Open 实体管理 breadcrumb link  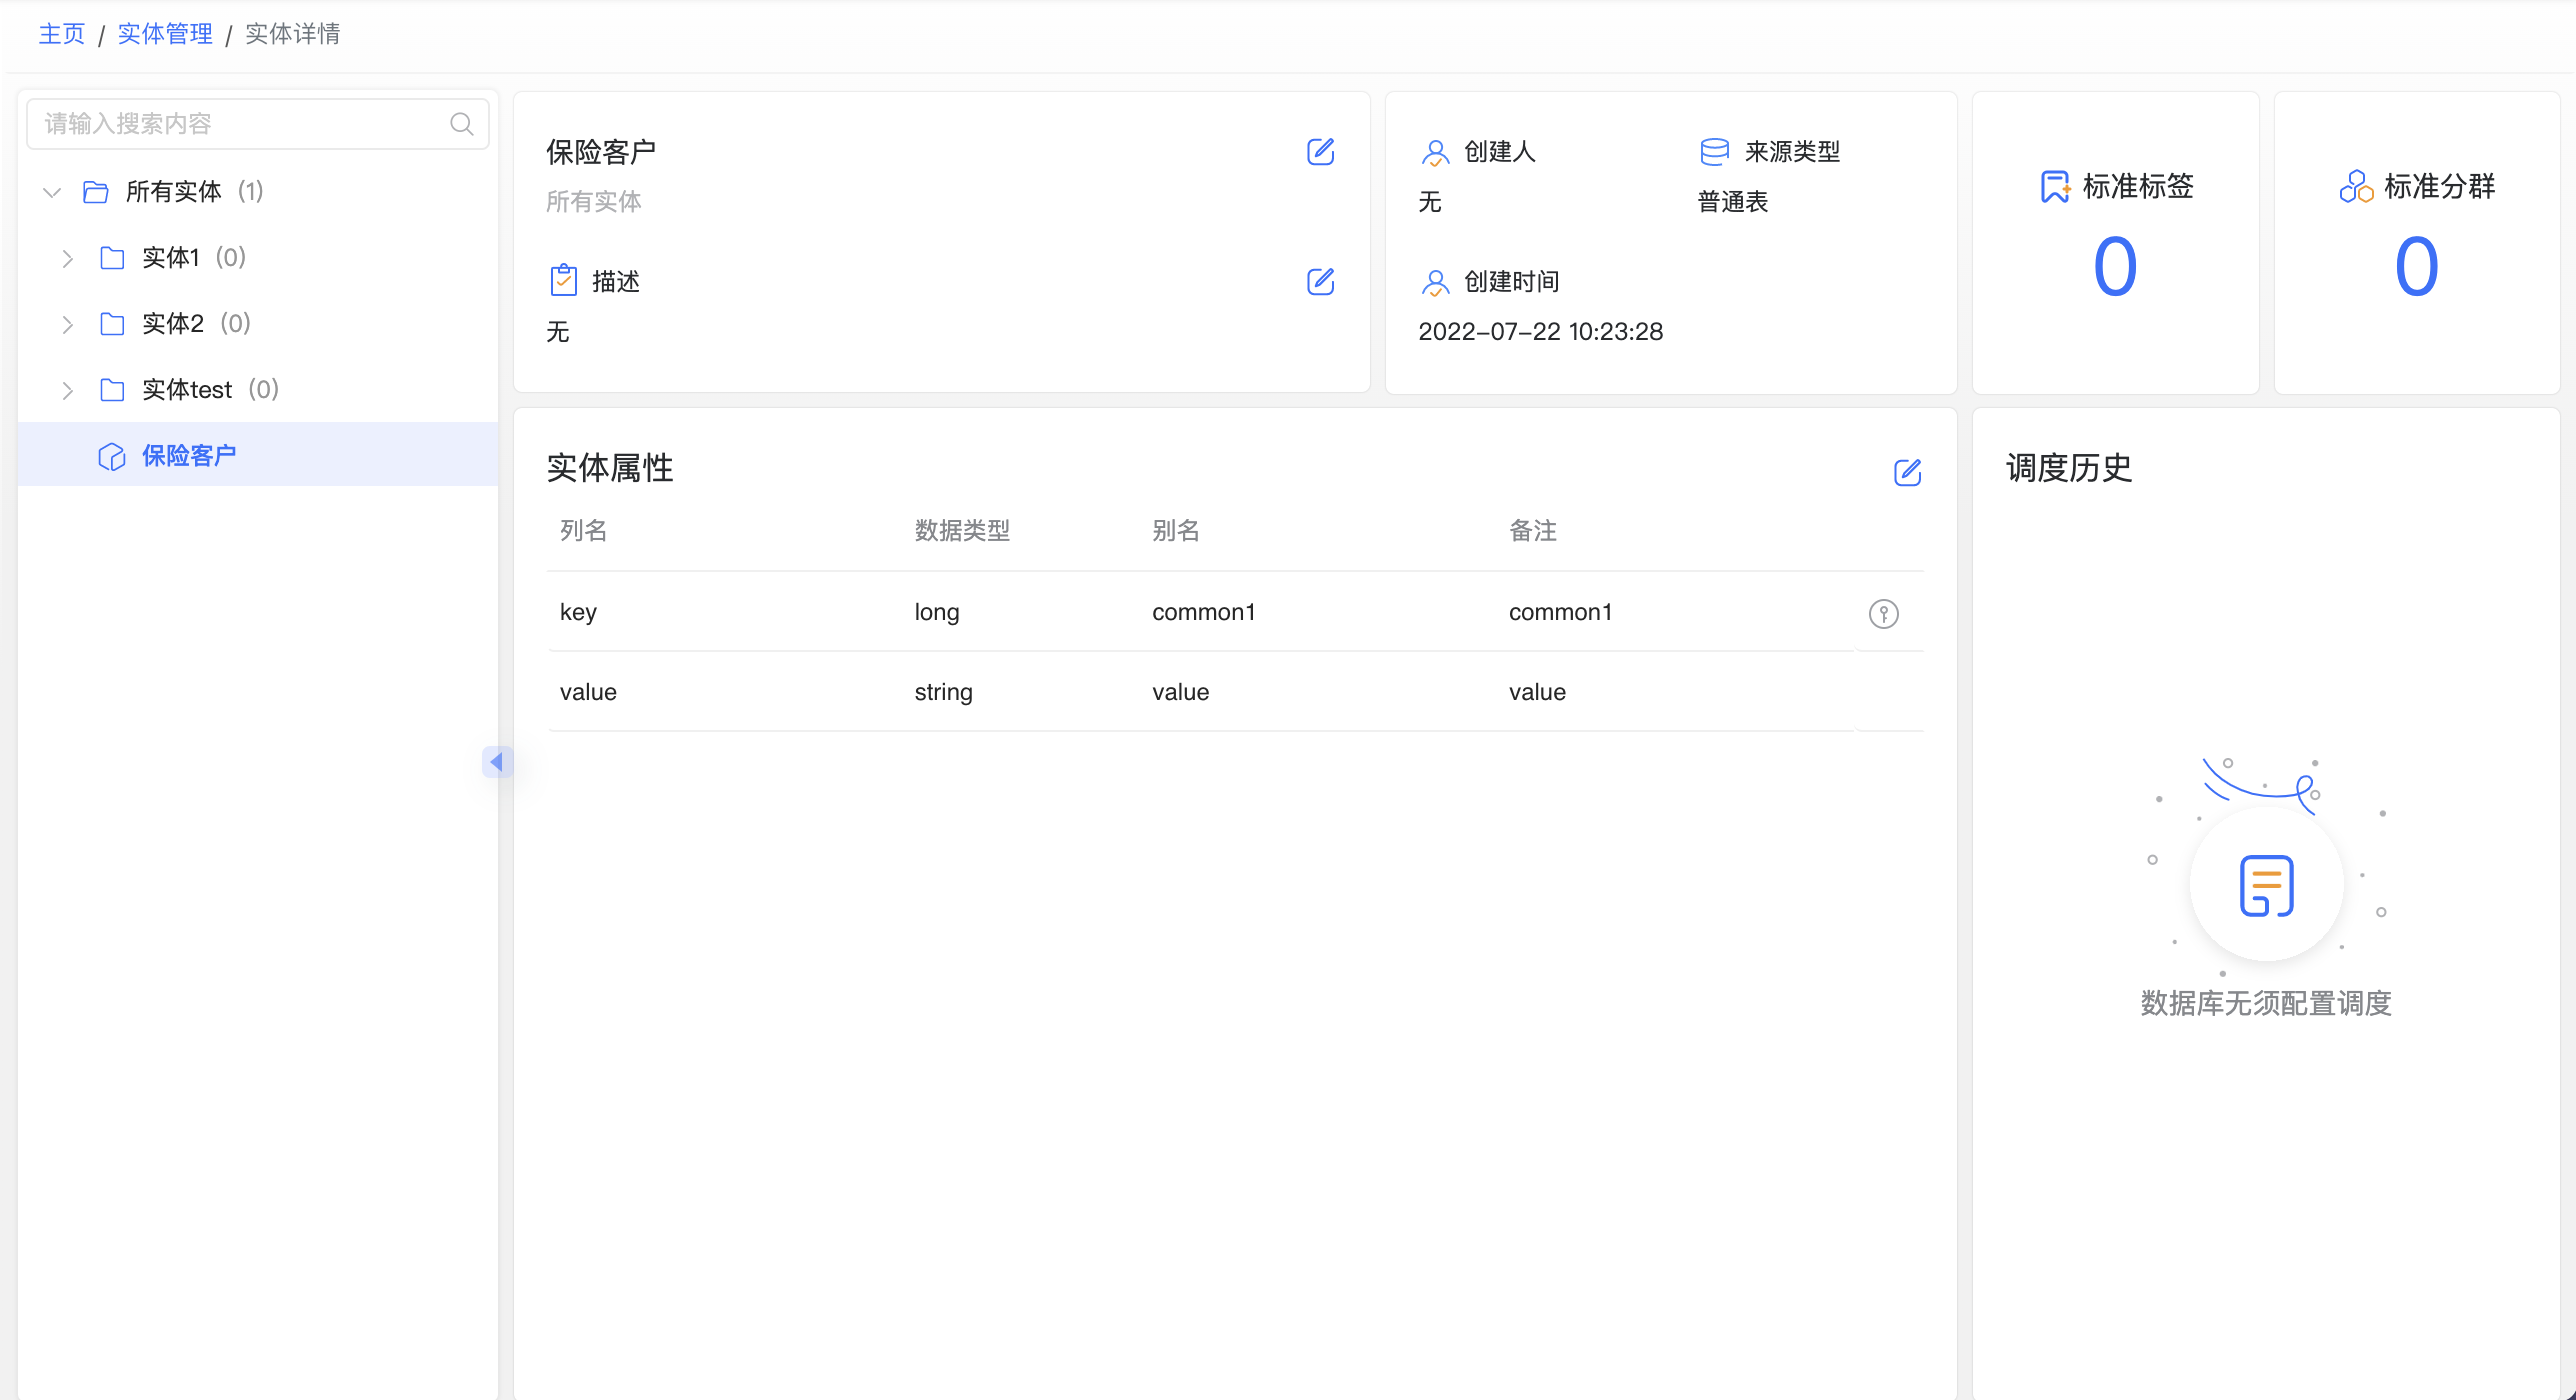tap(165, 34)
